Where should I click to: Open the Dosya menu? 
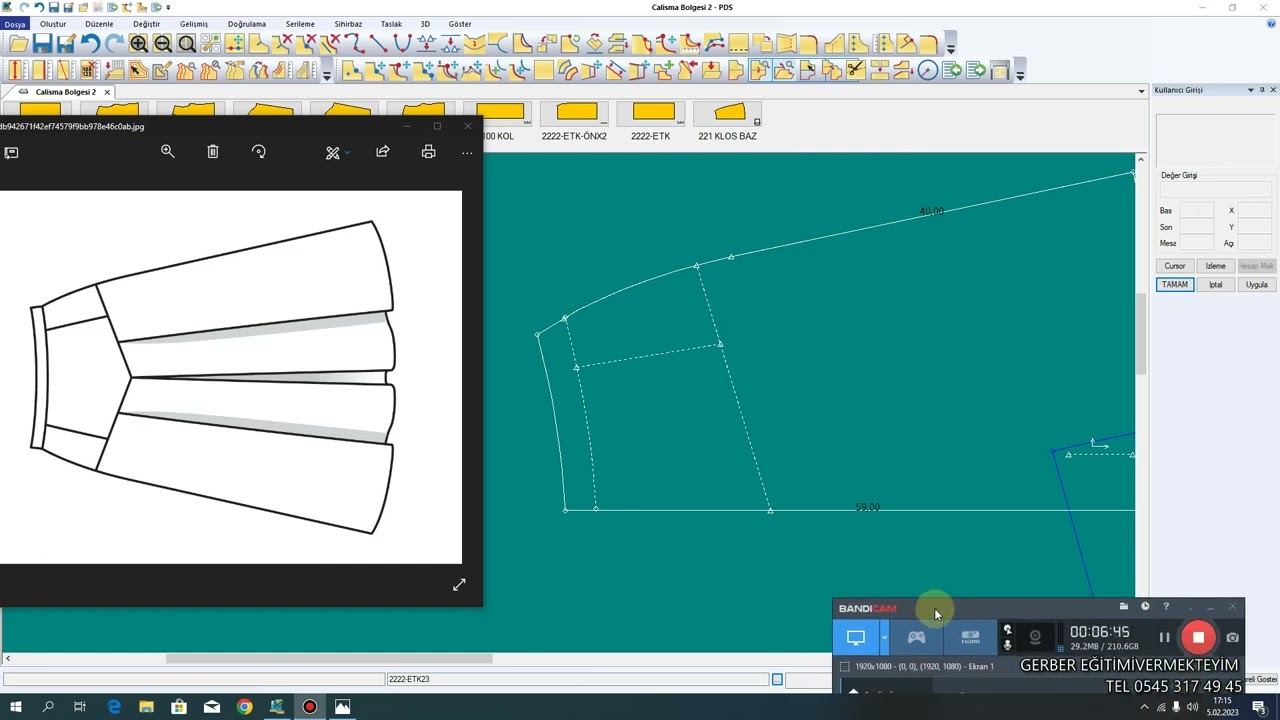(x=15, y=24)
